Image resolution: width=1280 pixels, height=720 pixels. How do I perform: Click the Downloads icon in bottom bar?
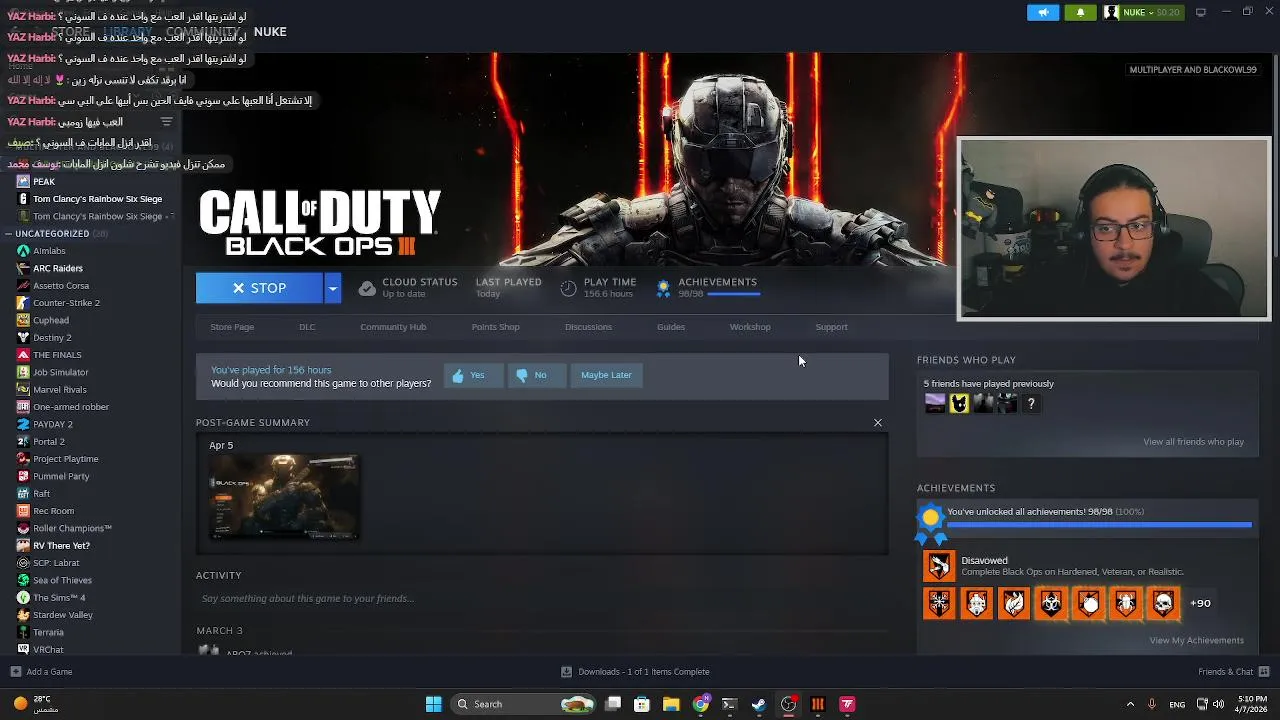pos(566,672)
